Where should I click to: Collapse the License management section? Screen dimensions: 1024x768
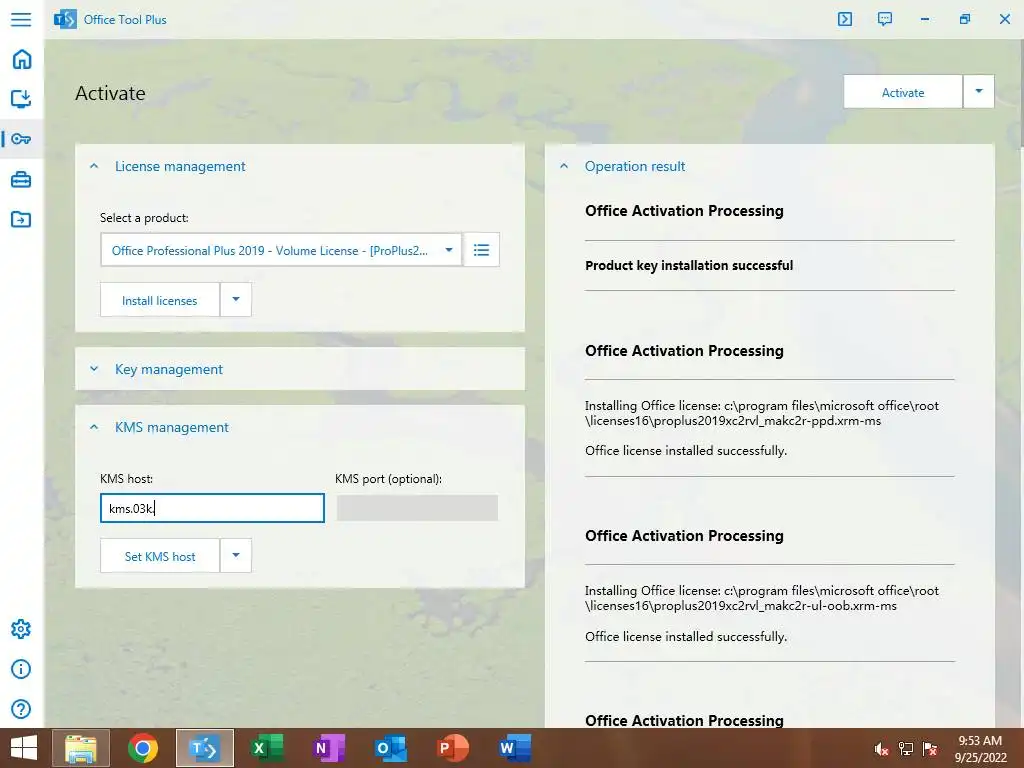(94, 166)
